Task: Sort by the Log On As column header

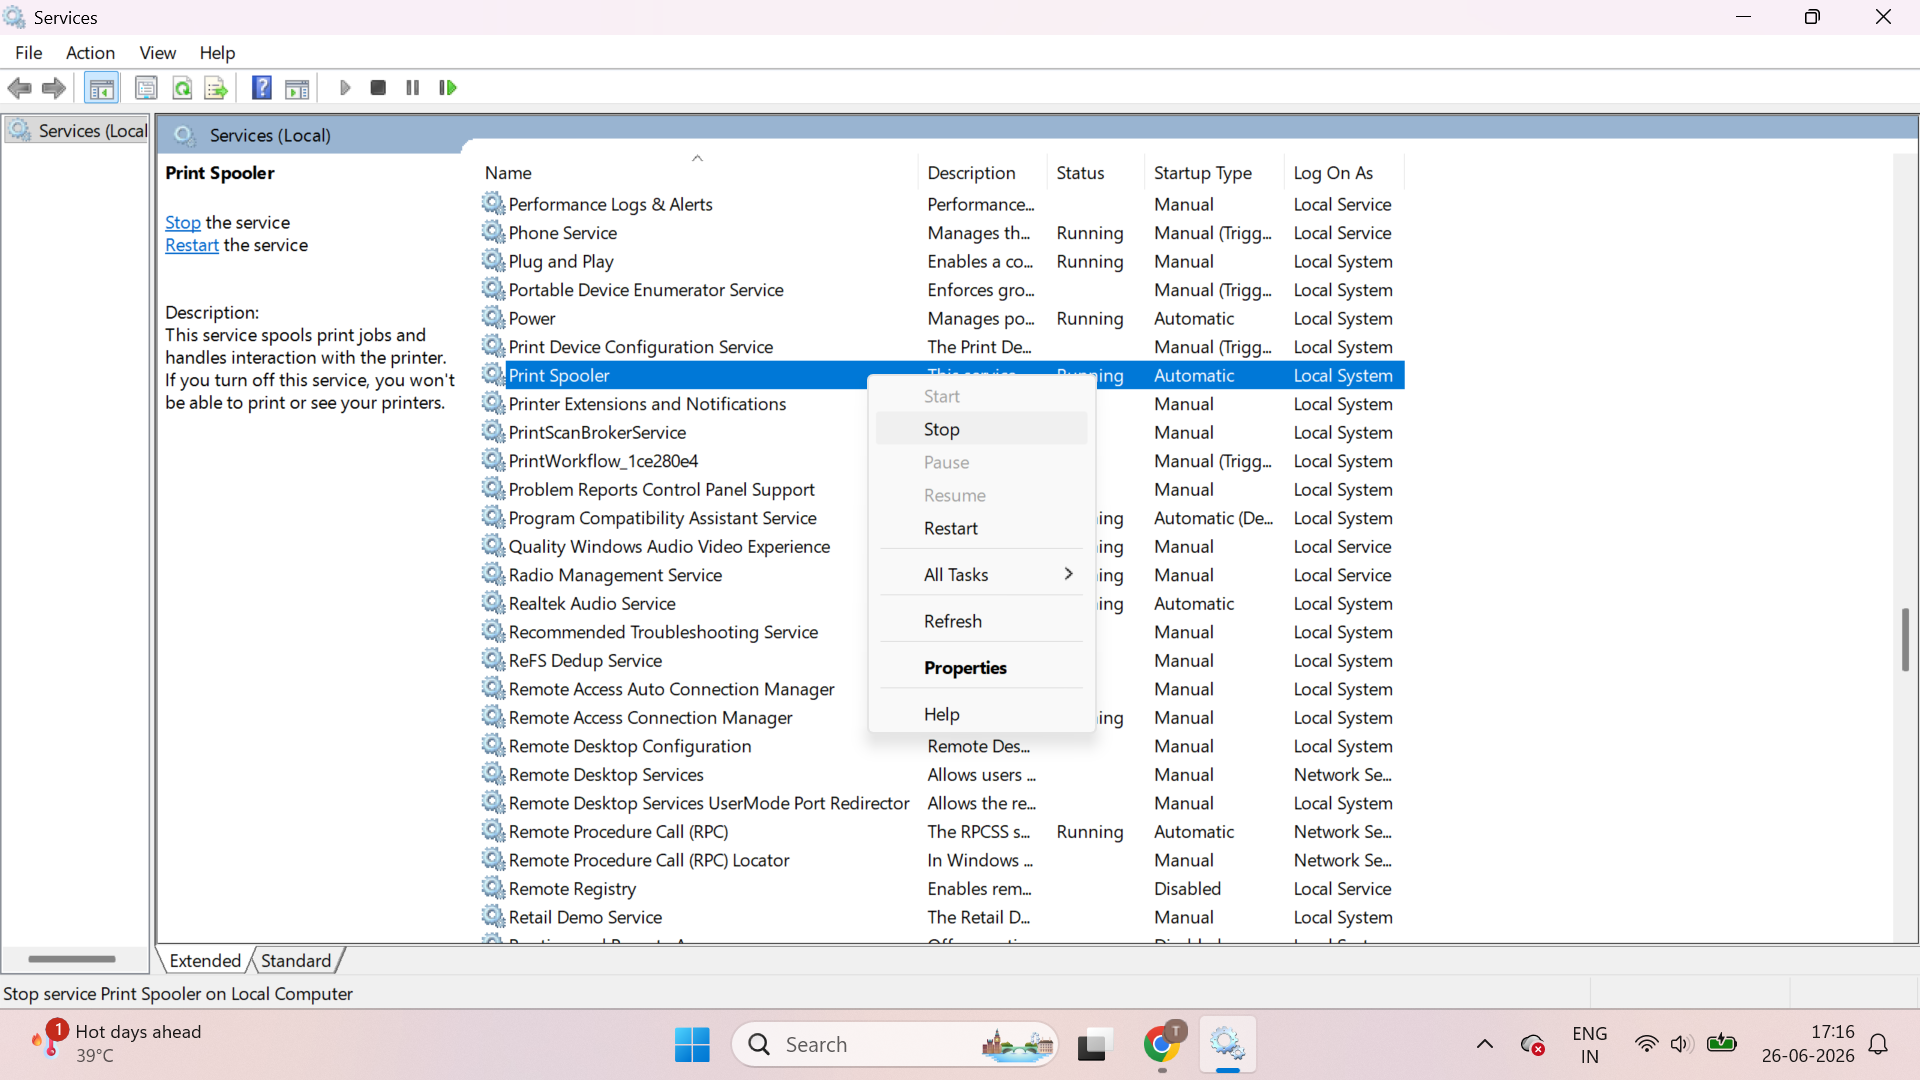Action: (1344, 173)
